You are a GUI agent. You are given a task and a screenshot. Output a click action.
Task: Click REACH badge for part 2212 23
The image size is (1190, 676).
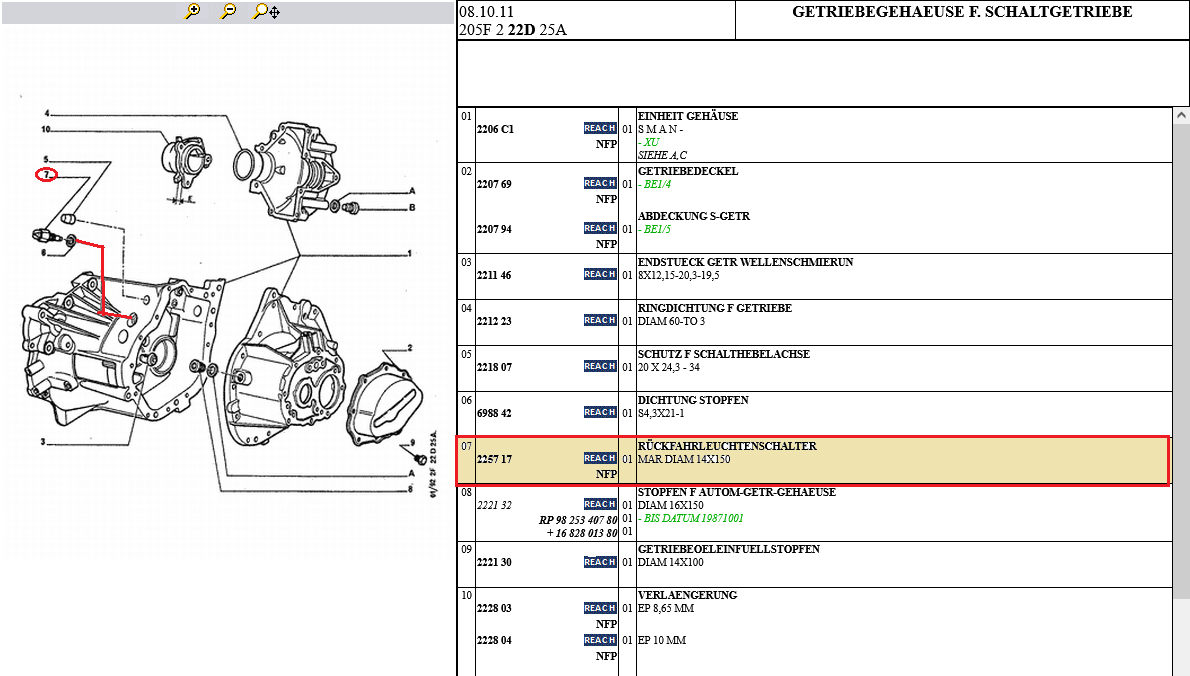600,321
